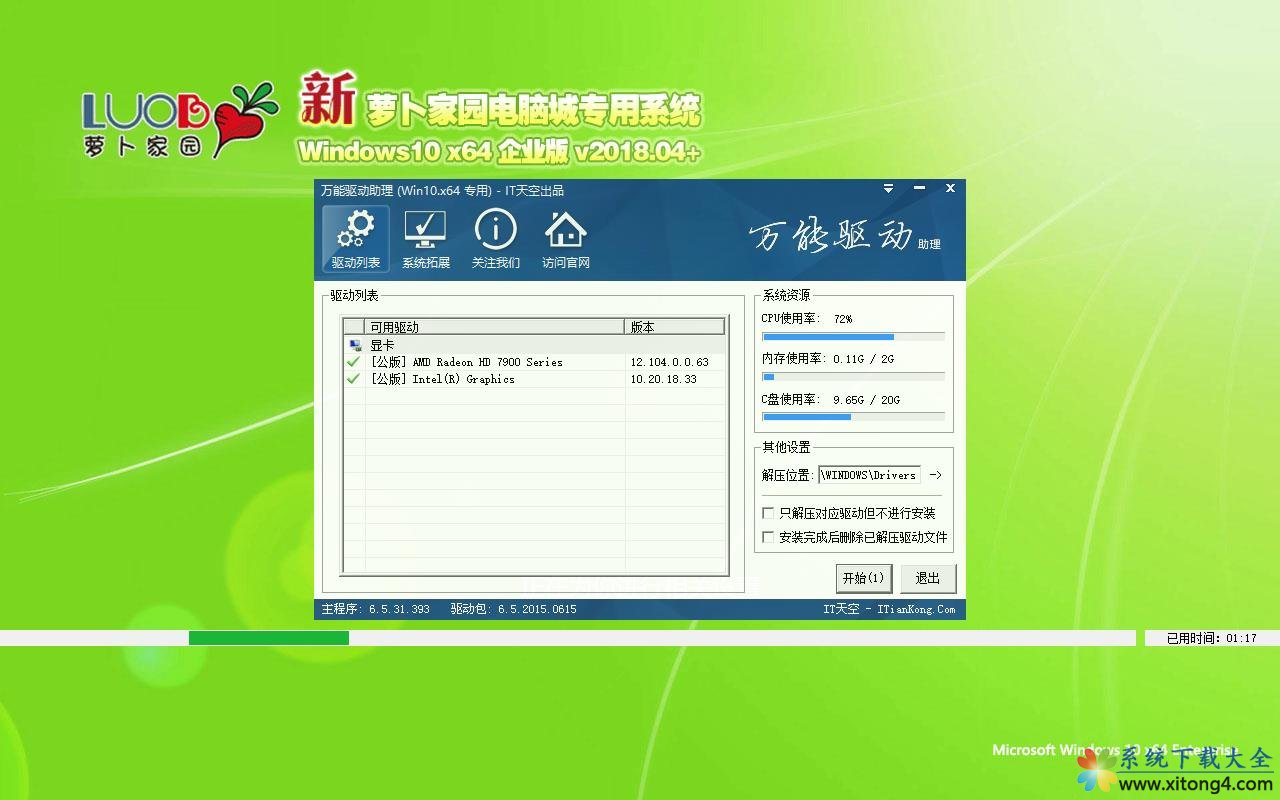
Task: Select the [公版] Intel(R) Graphics row
Action: 534,379
